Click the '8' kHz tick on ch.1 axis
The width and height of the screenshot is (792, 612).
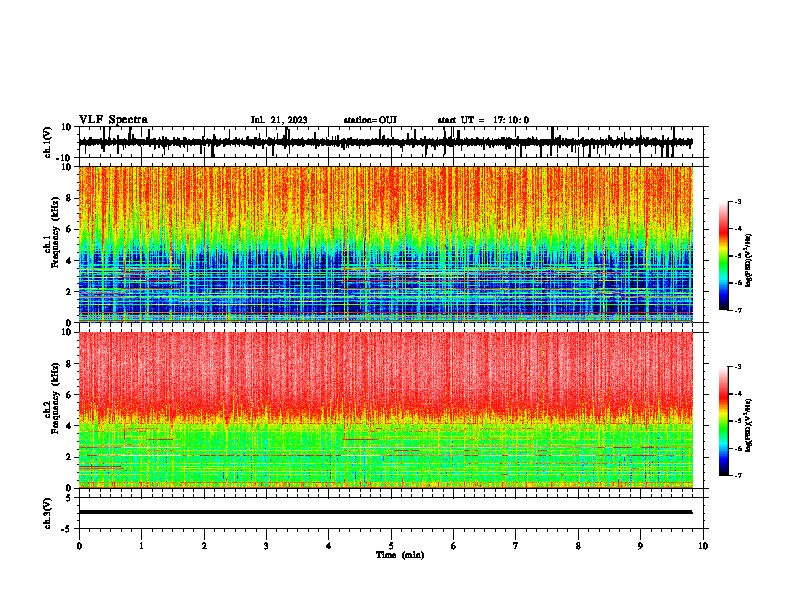click(x=70, y=198)
